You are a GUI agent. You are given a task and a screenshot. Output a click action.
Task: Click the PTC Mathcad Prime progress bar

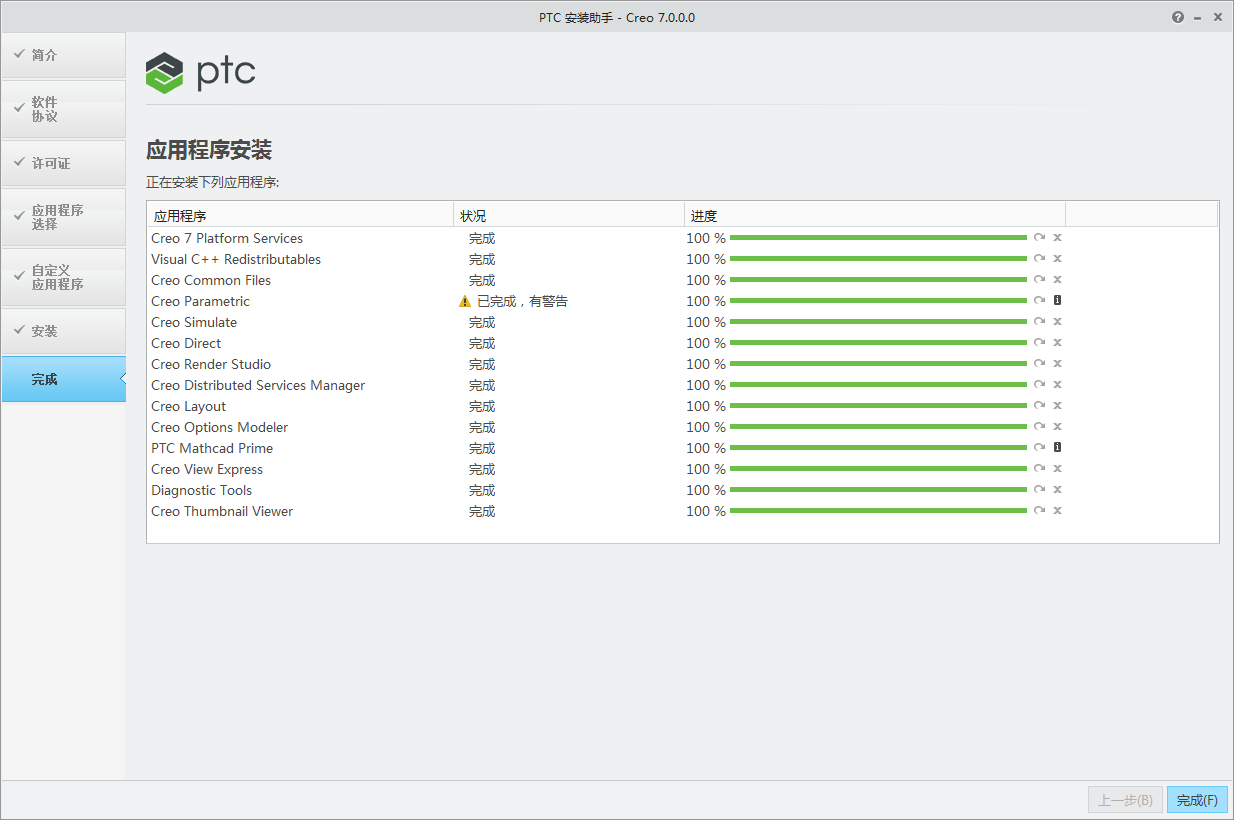(878, 448)
